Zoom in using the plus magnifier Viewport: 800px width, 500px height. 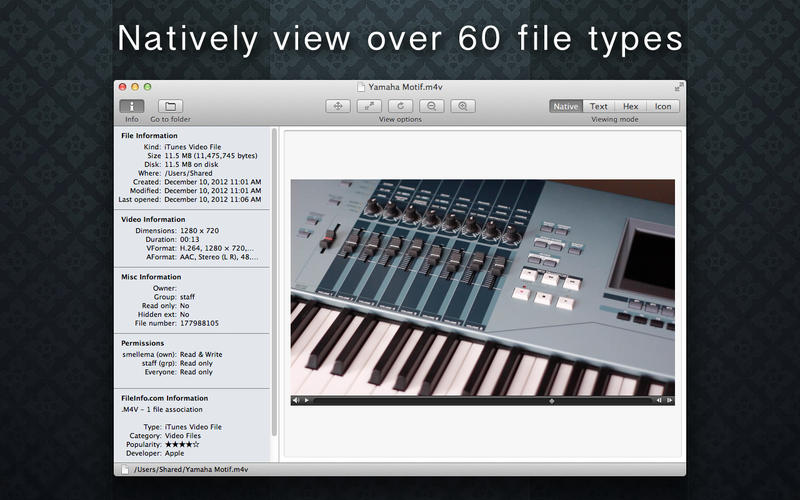tap(462, 106)
